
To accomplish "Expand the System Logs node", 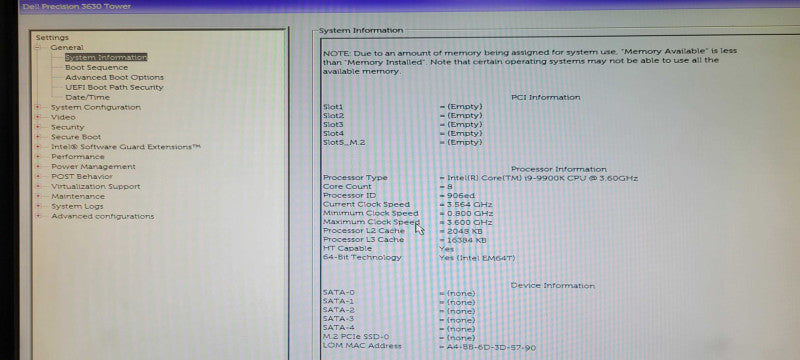I will [38, 207].
